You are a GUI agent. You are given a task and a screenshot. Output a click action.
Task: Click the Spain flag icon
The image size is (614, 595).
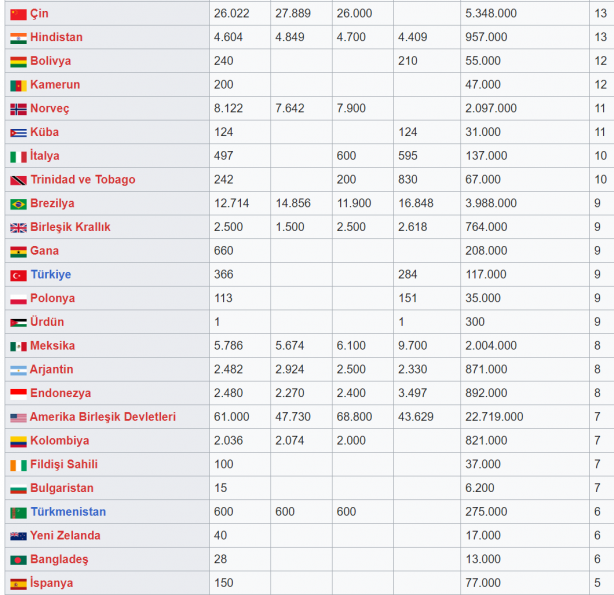(18, 583)
